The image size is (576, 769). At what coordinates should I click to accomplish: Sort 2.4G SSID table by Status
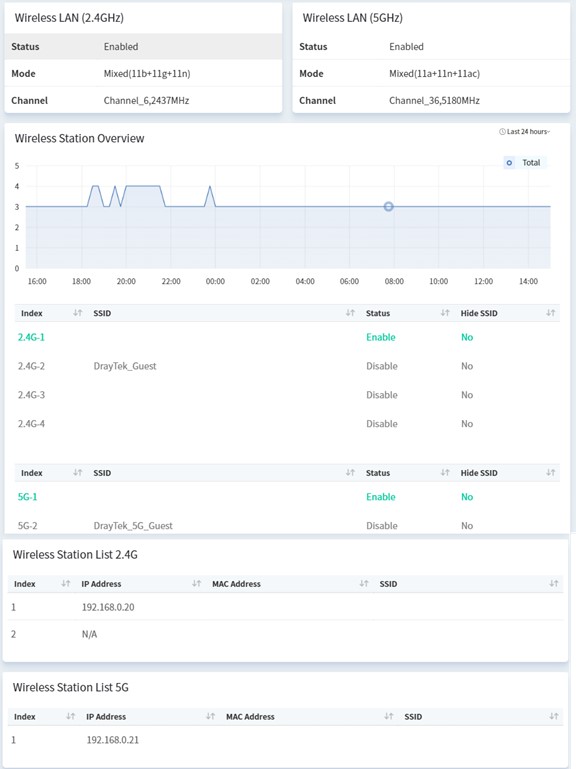tap(445, 313)
